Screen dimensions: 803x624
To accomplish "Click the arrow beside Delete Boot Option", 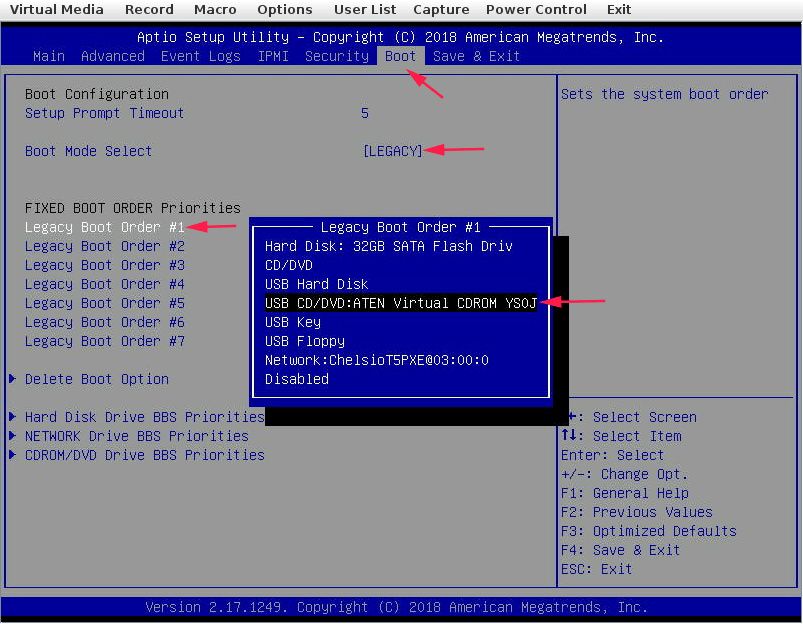I will coord(13,379).
